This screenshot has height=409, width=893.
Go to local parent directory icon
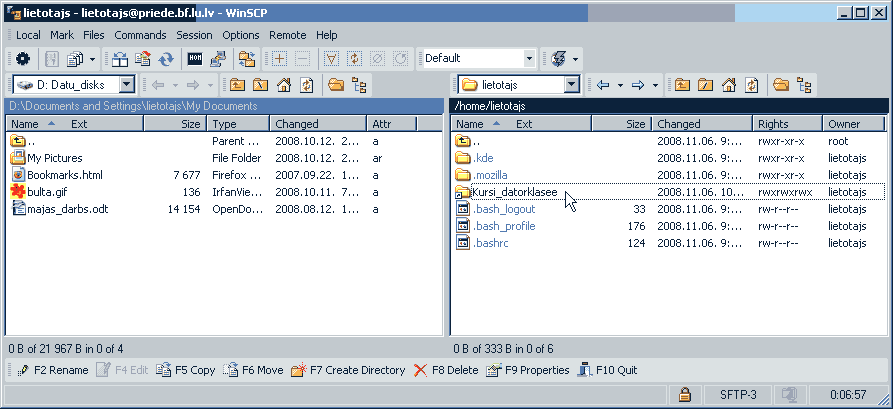(x=237, y=85)
